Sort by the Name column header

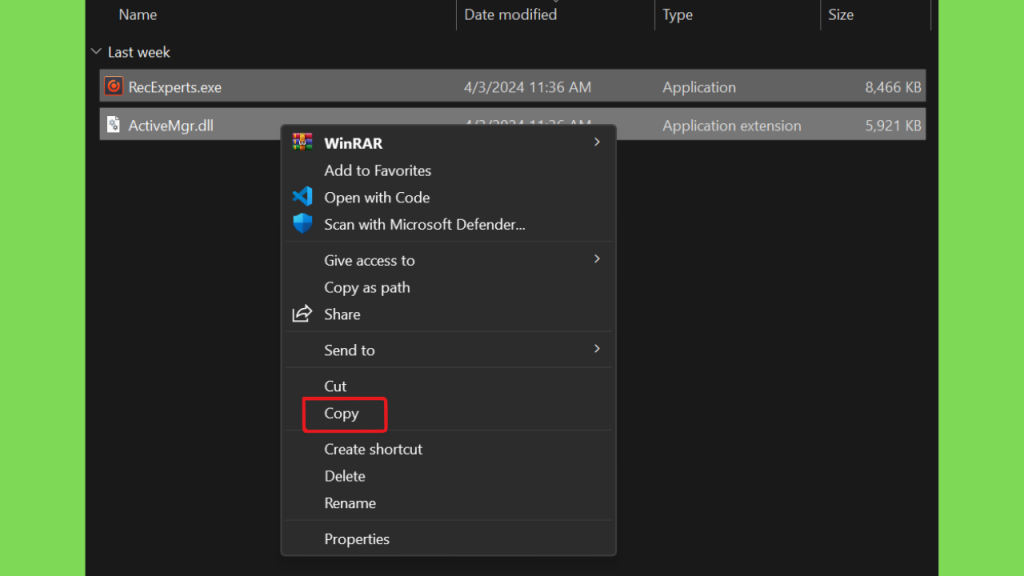point(138,14)
